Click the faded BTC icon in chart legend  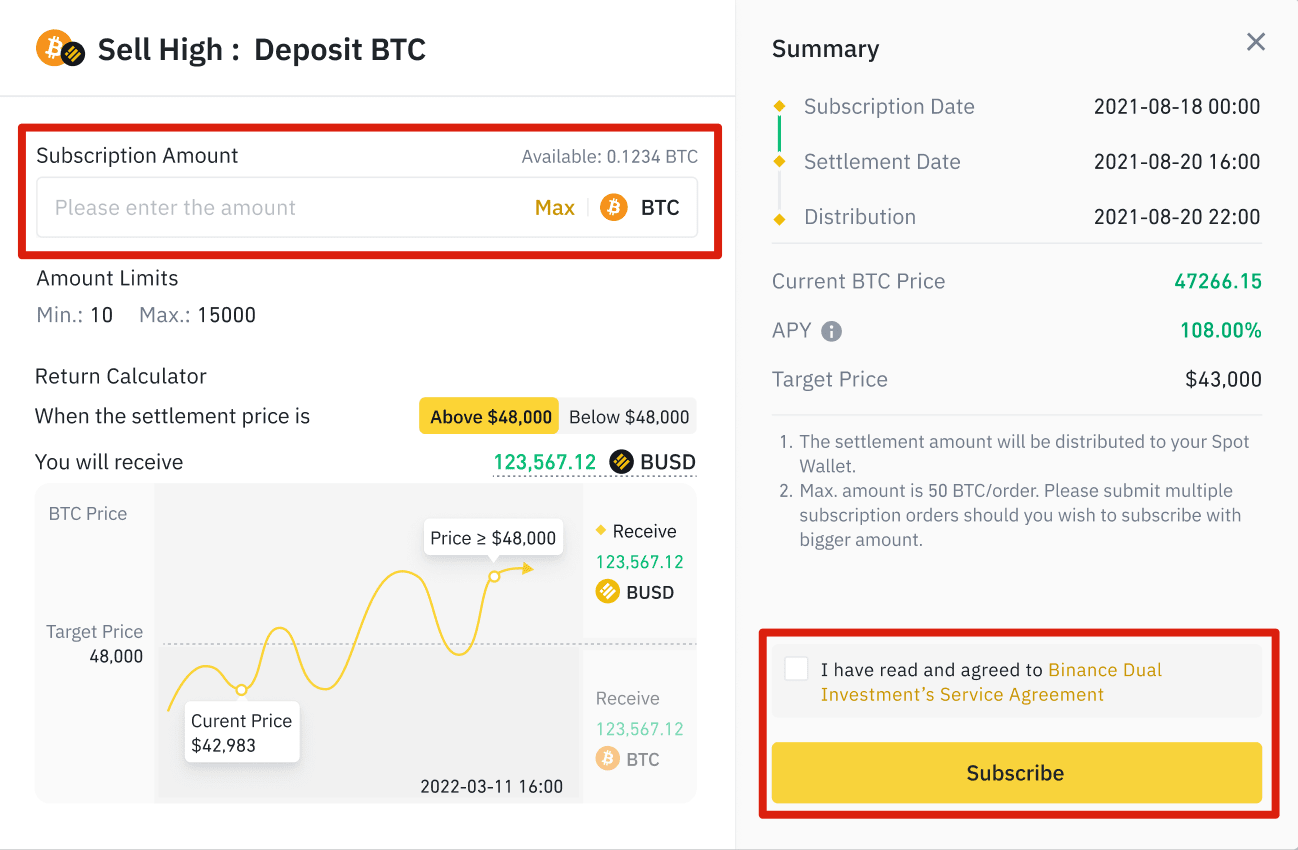tap(607, 759)
